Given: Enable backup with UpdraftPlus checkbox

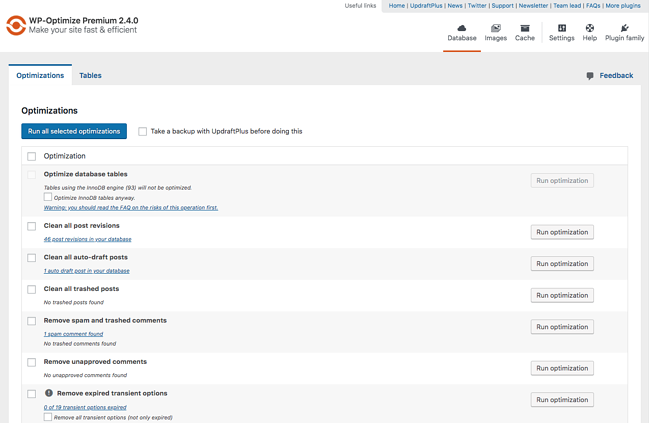Looking at the screenshot, I should [x=142, y=131].
